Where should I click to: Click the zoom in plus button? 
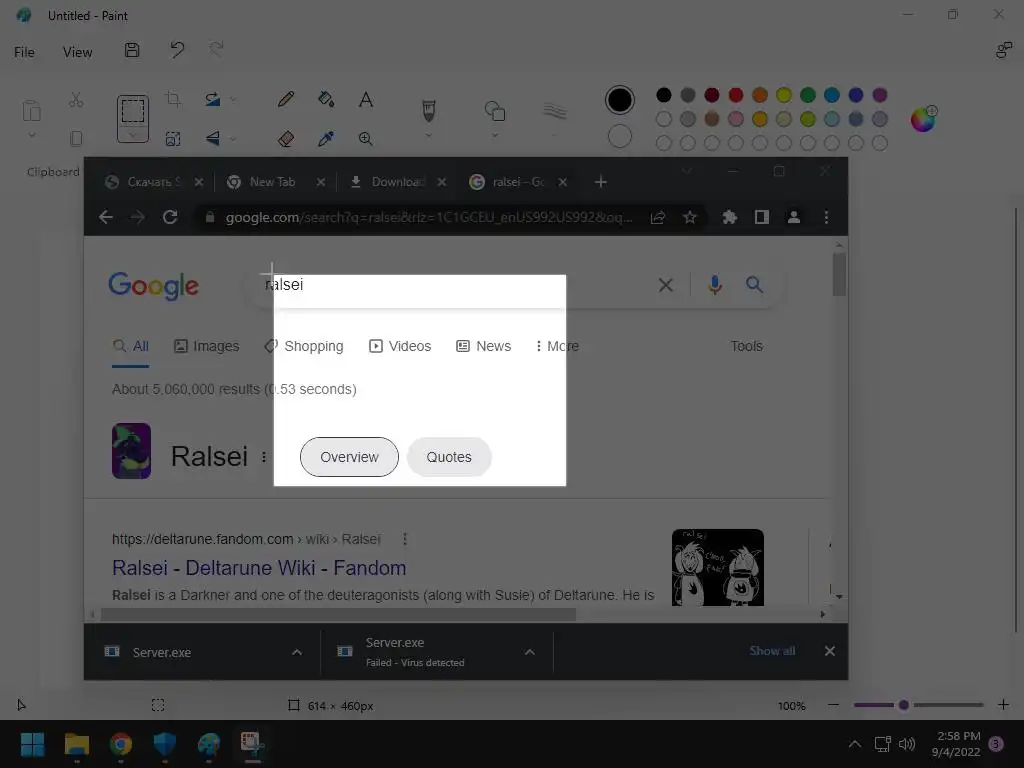tap(1003, 705)
